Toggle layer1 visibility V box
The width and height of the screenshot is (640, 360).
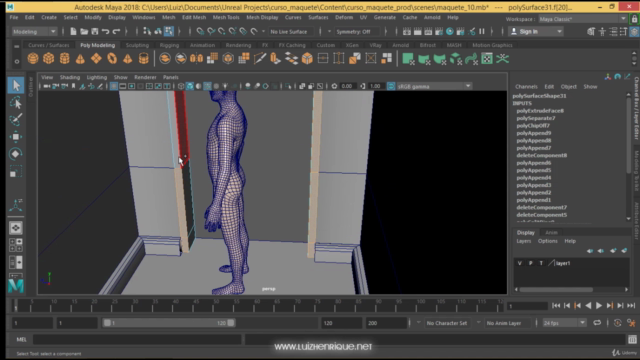click(520, 263)
